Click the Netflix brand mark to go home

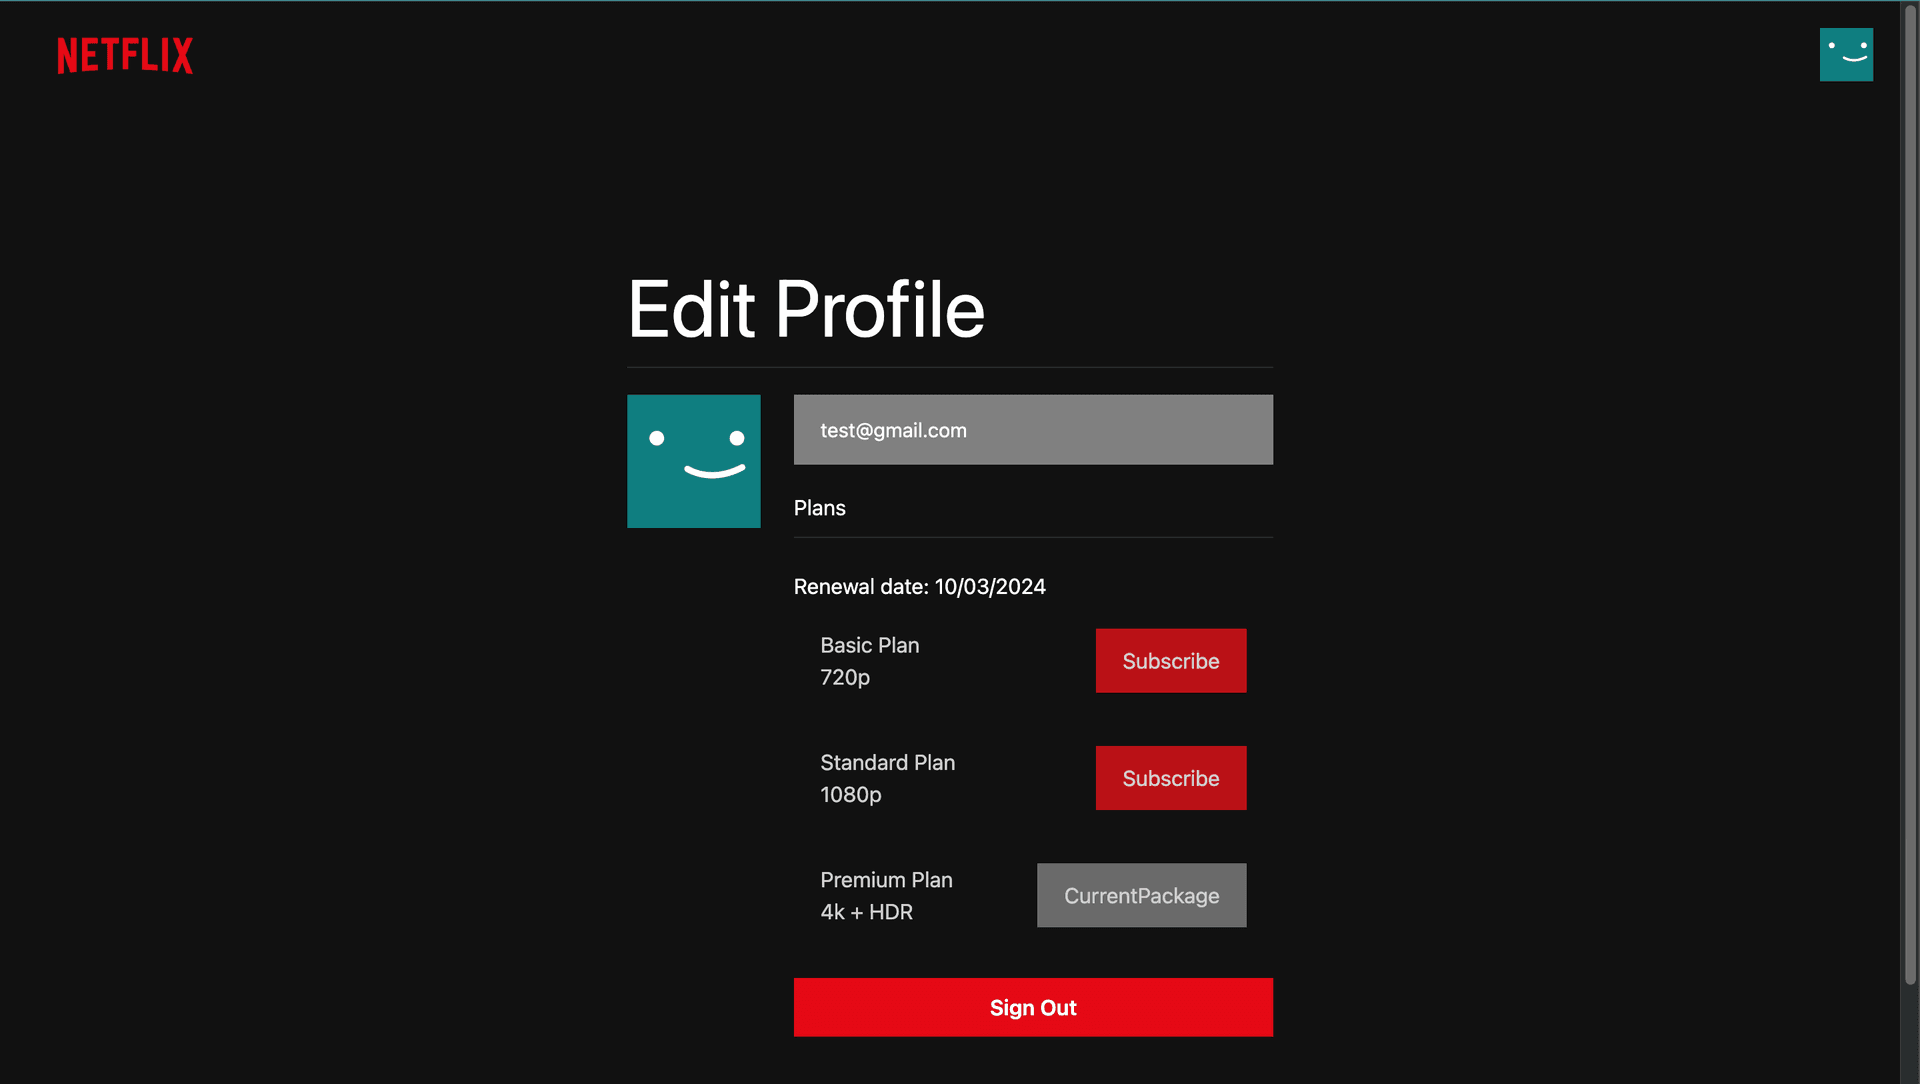click(124, 55)
